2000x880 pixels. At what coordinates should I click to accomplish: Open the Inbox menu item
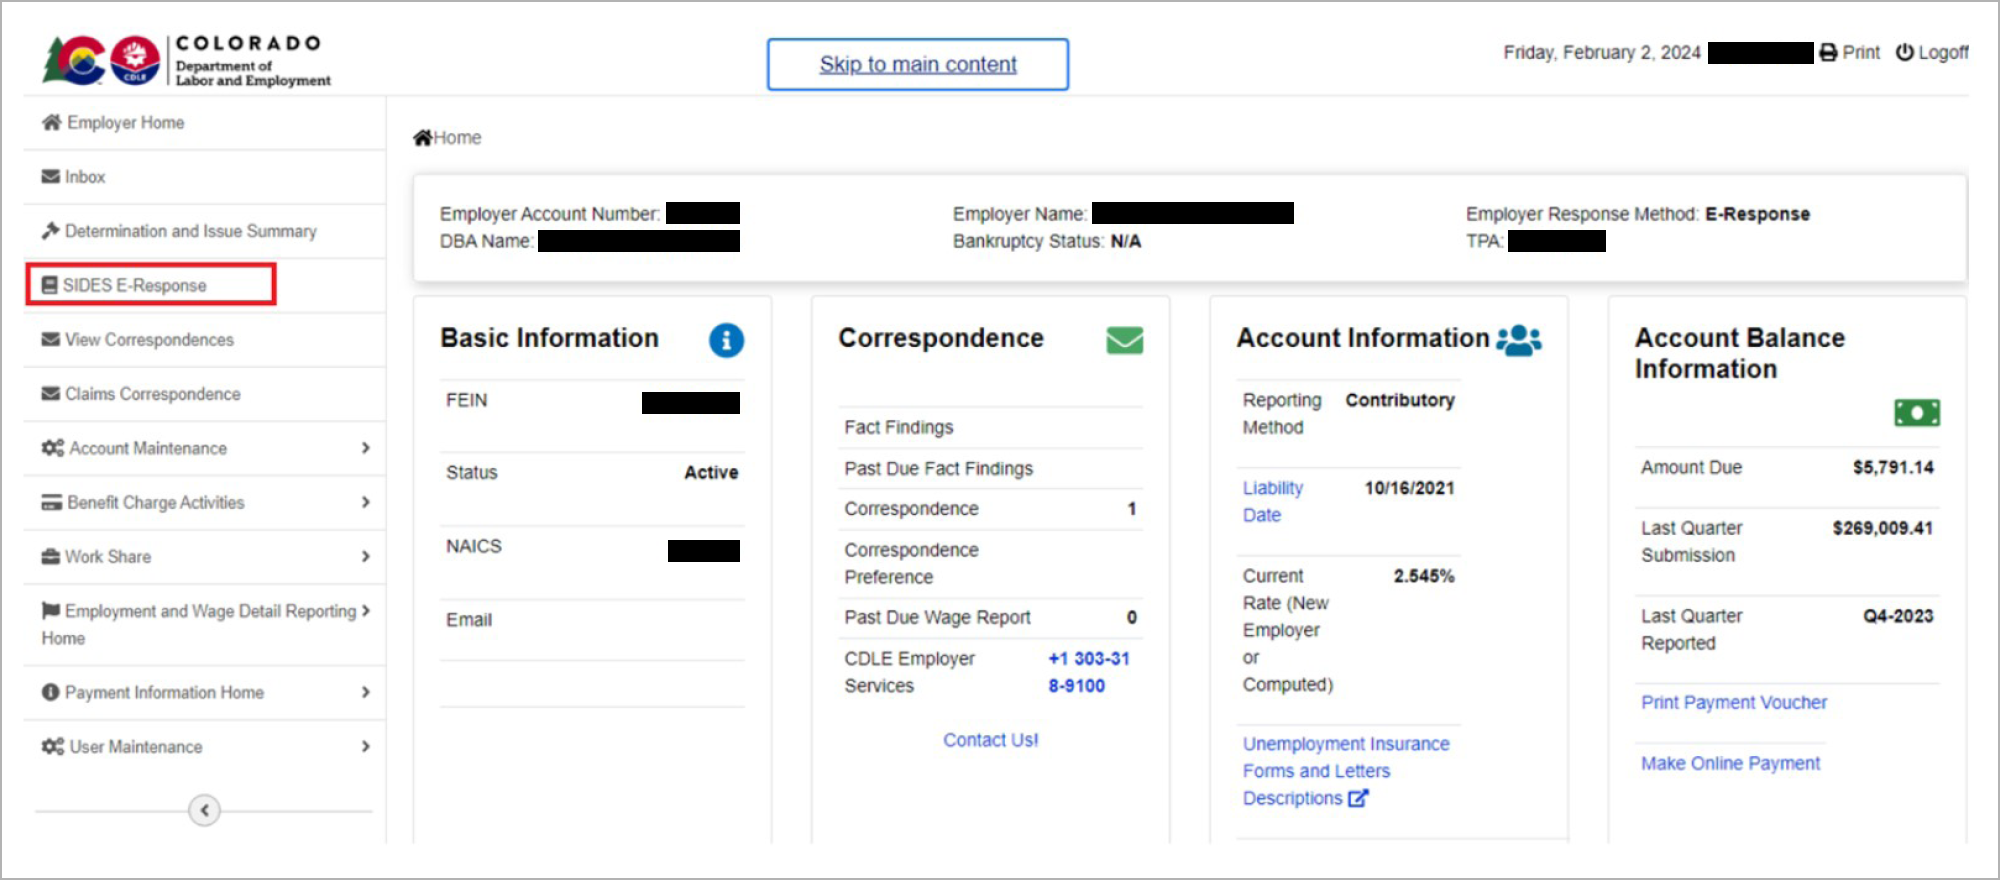click(x=84, y=177)
